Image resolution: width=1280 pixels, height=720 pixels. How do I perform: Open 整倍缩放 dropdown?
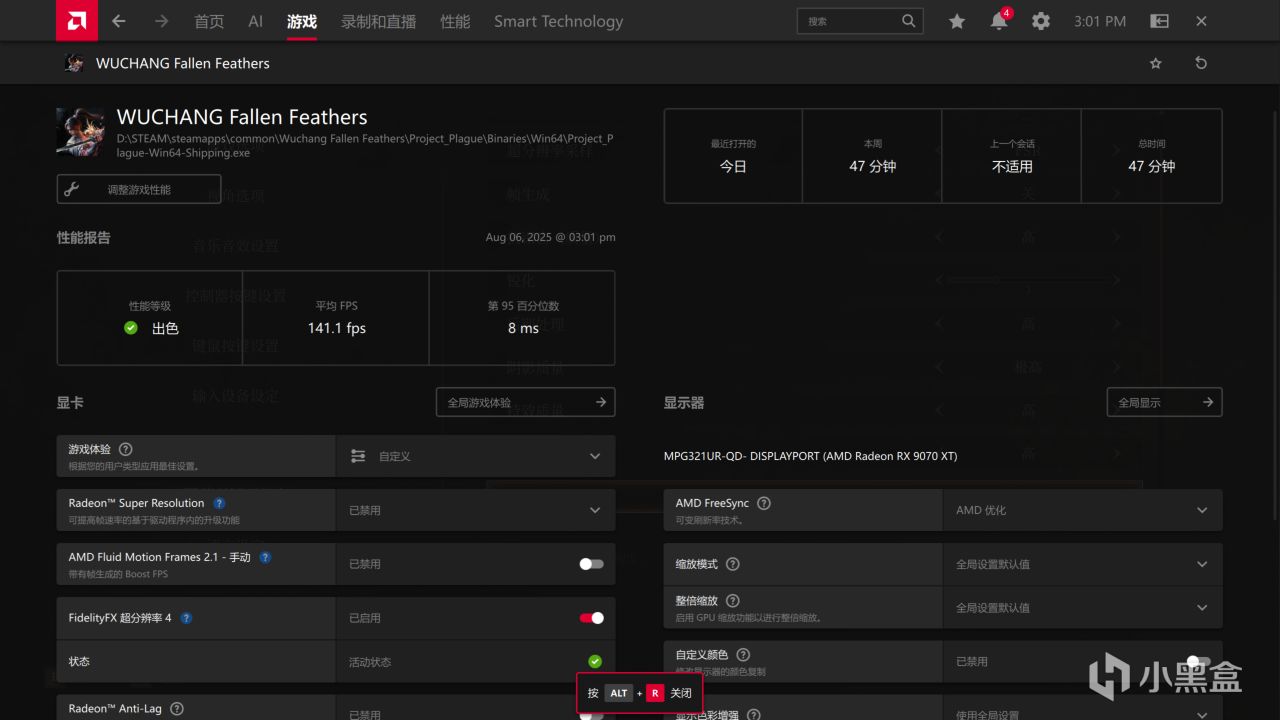point(1083,608)
